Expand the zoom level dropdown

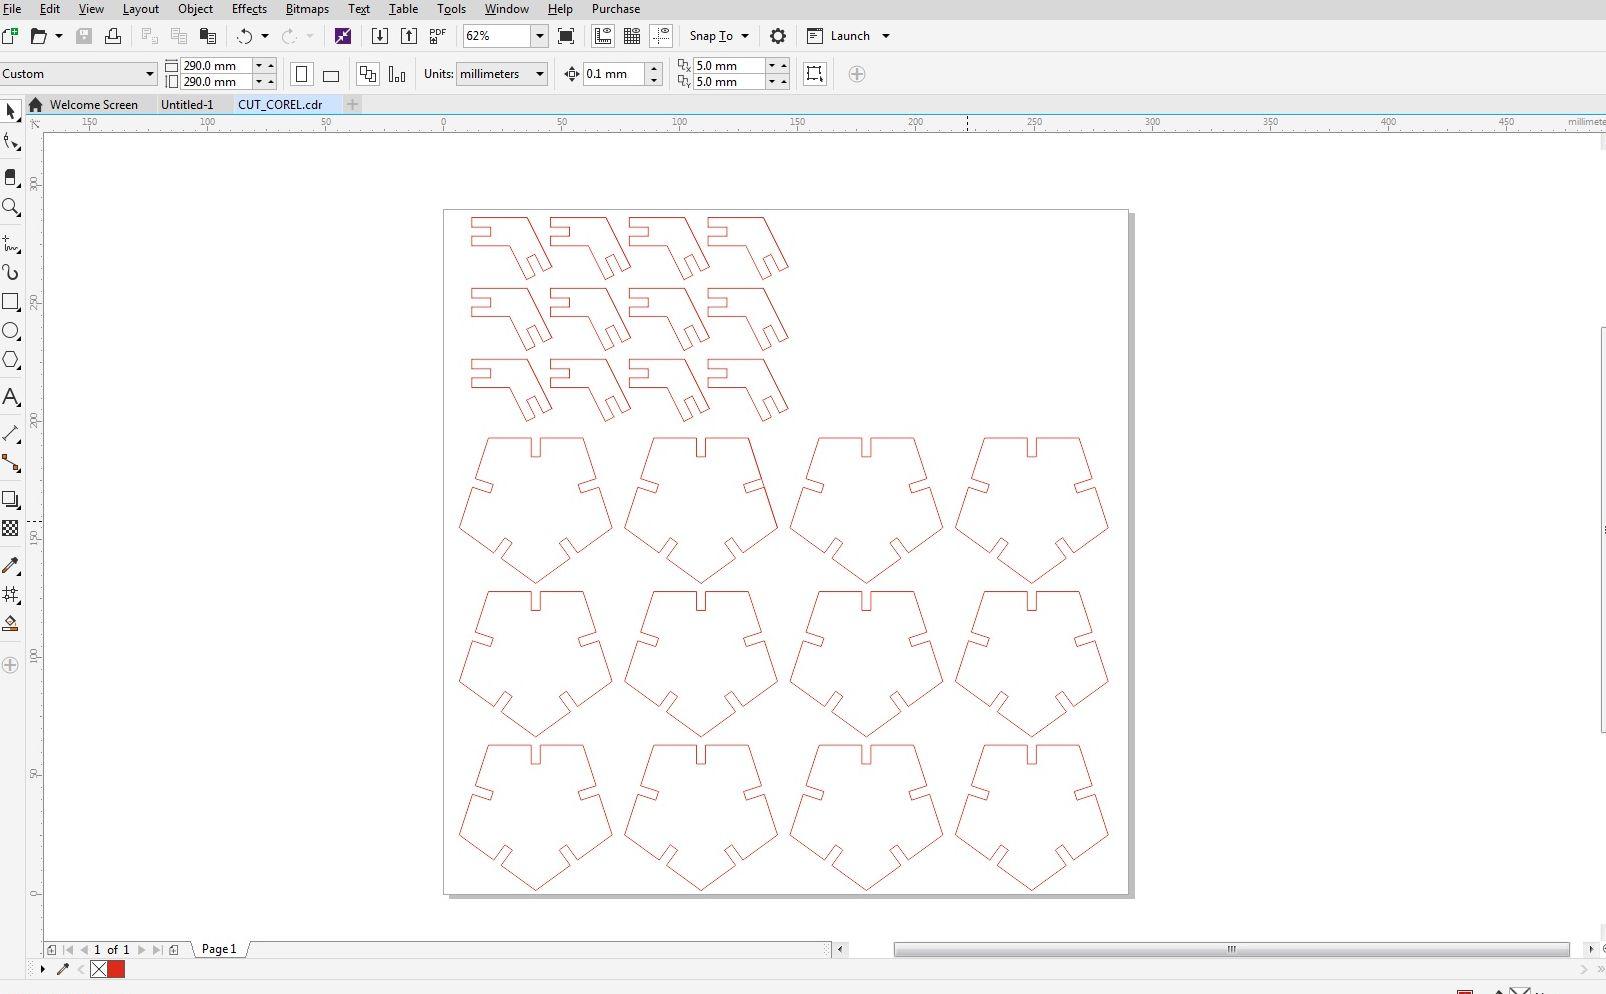click(539, 36)
